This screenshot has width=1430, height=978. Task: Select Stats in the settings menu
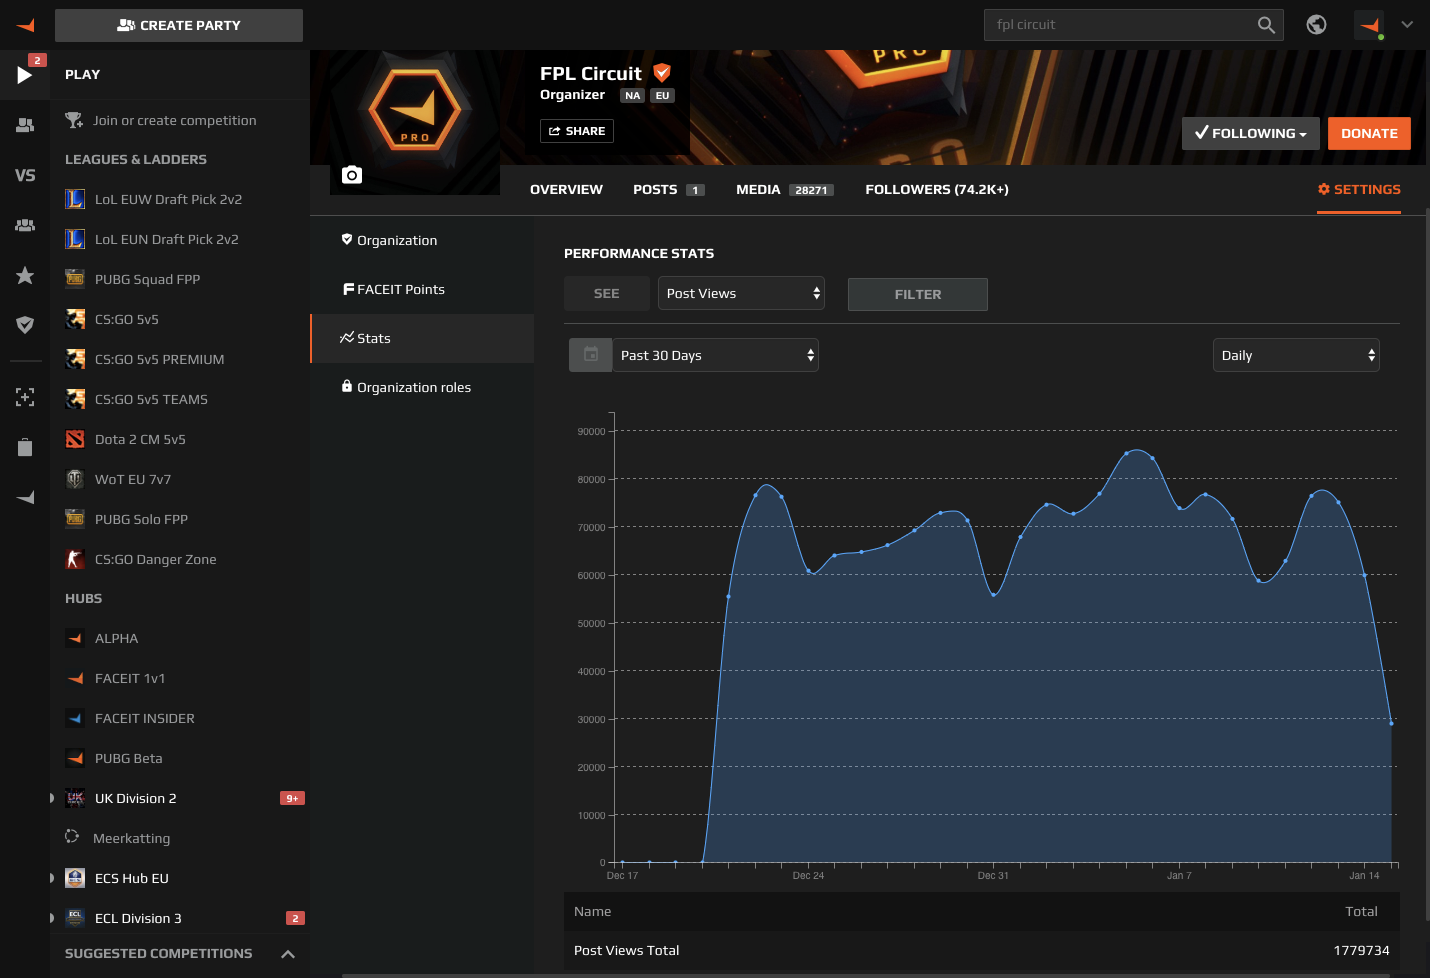click(x=422, y=338)
